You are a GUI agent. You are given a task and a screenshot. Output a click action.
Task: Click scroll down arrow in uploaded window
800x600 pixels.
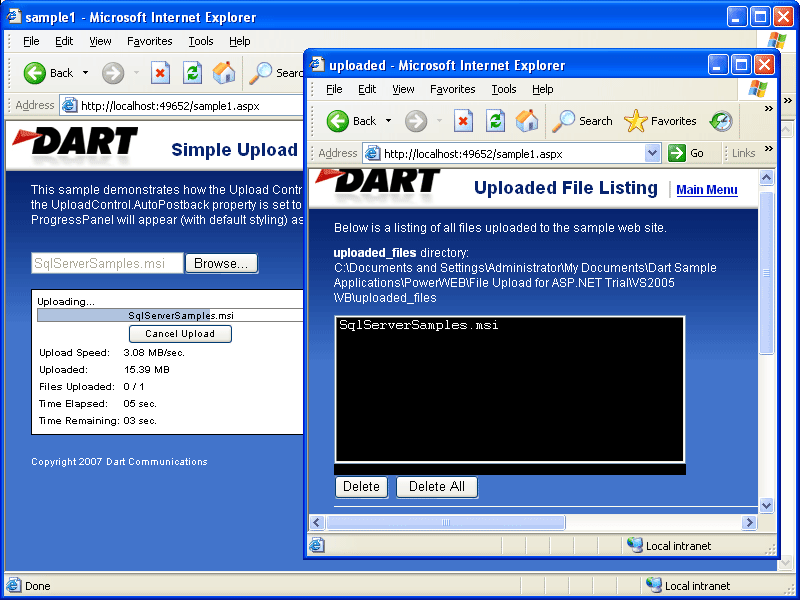[x=766, y=506]
